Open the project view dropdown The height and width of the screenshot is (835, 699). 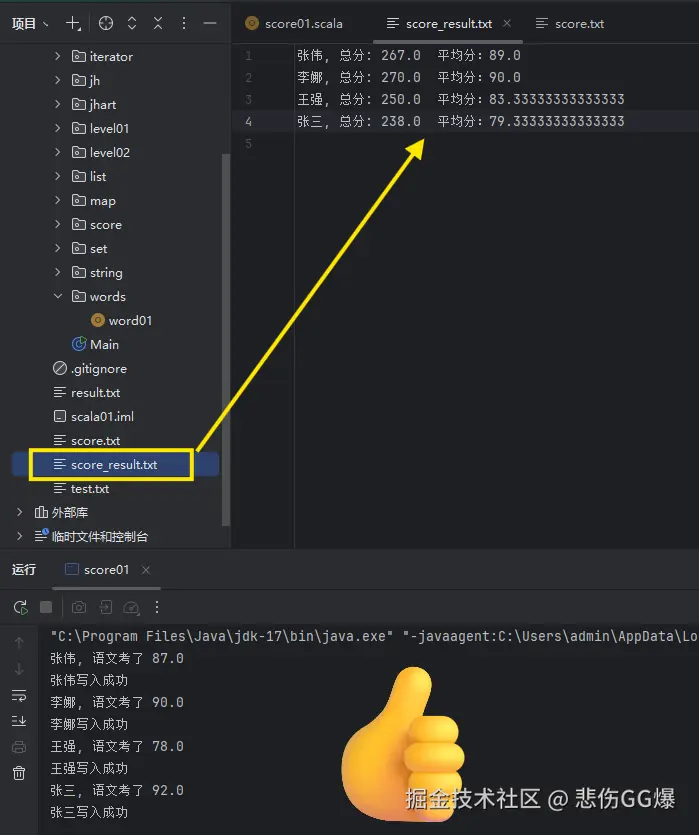[x=30, y=23]
